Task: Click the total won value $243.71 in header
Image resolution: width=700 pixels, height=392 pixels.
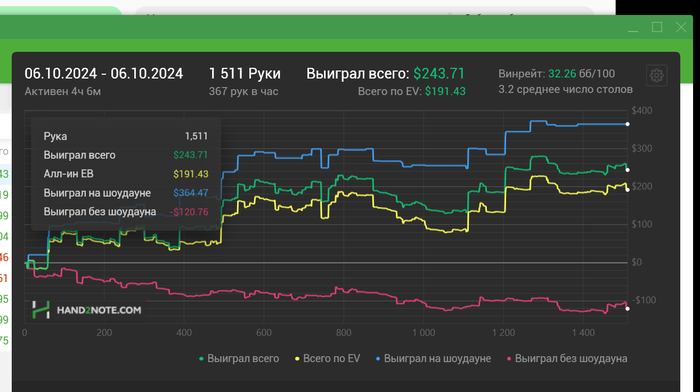Action: (x=439, y=74)
